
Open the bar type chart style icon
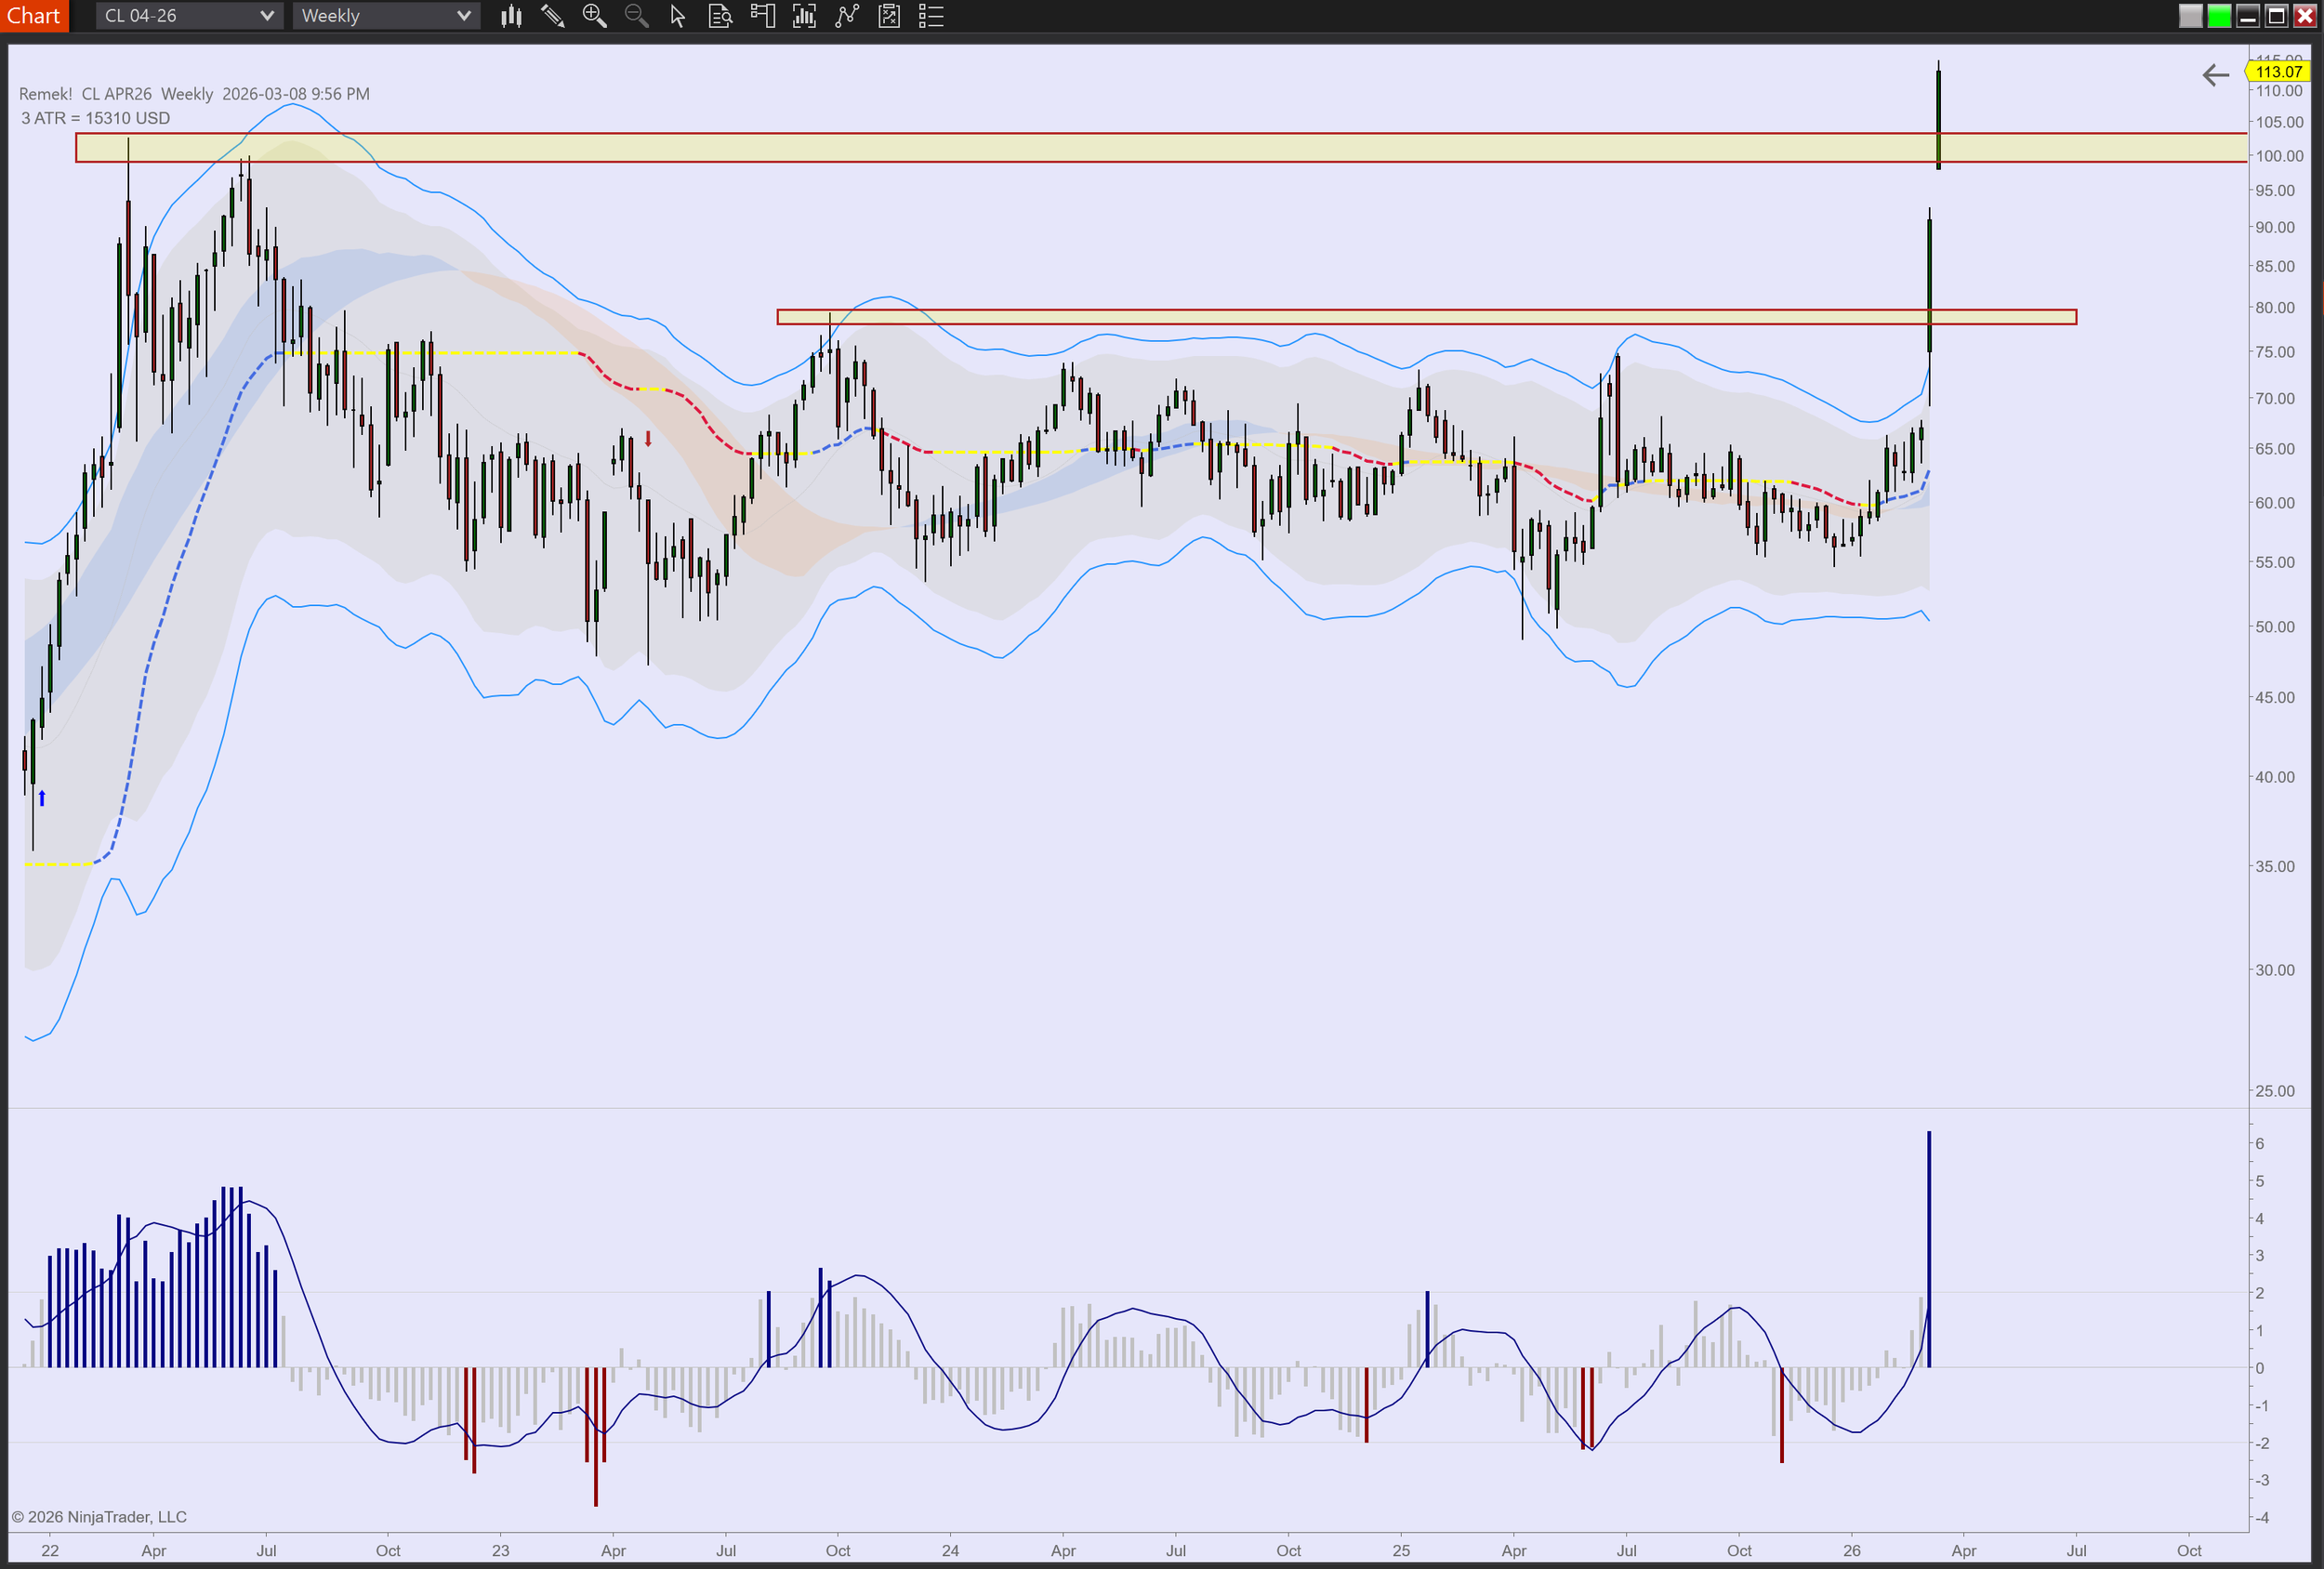click(x=511, y=16)
